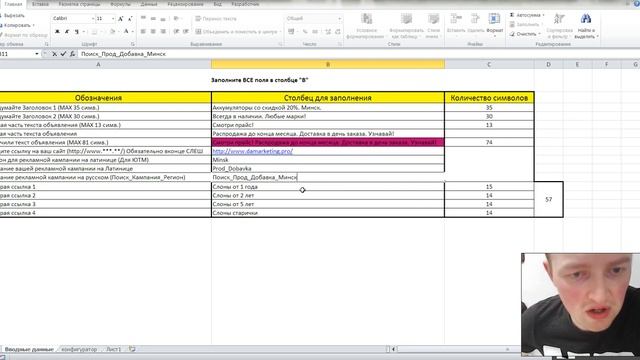The image size is (640, 360).
Task: Open the number format dropdown showing Общий
Action: coord(339,18)
